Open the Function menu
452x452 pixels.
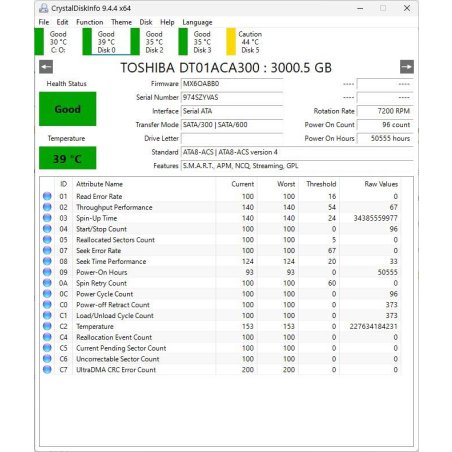tap(90, 22)
